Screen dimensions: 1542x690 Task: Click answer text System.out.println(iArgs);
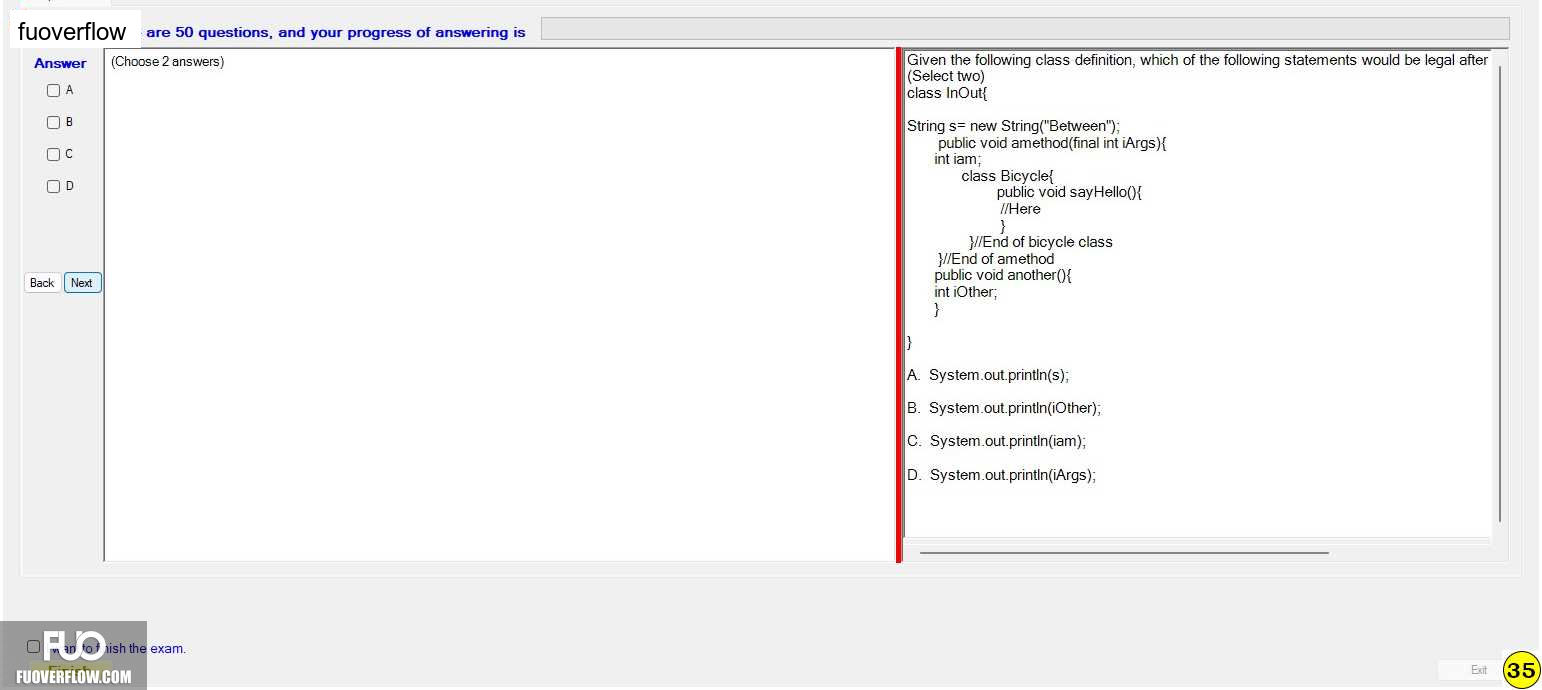tap(1013, 475)
